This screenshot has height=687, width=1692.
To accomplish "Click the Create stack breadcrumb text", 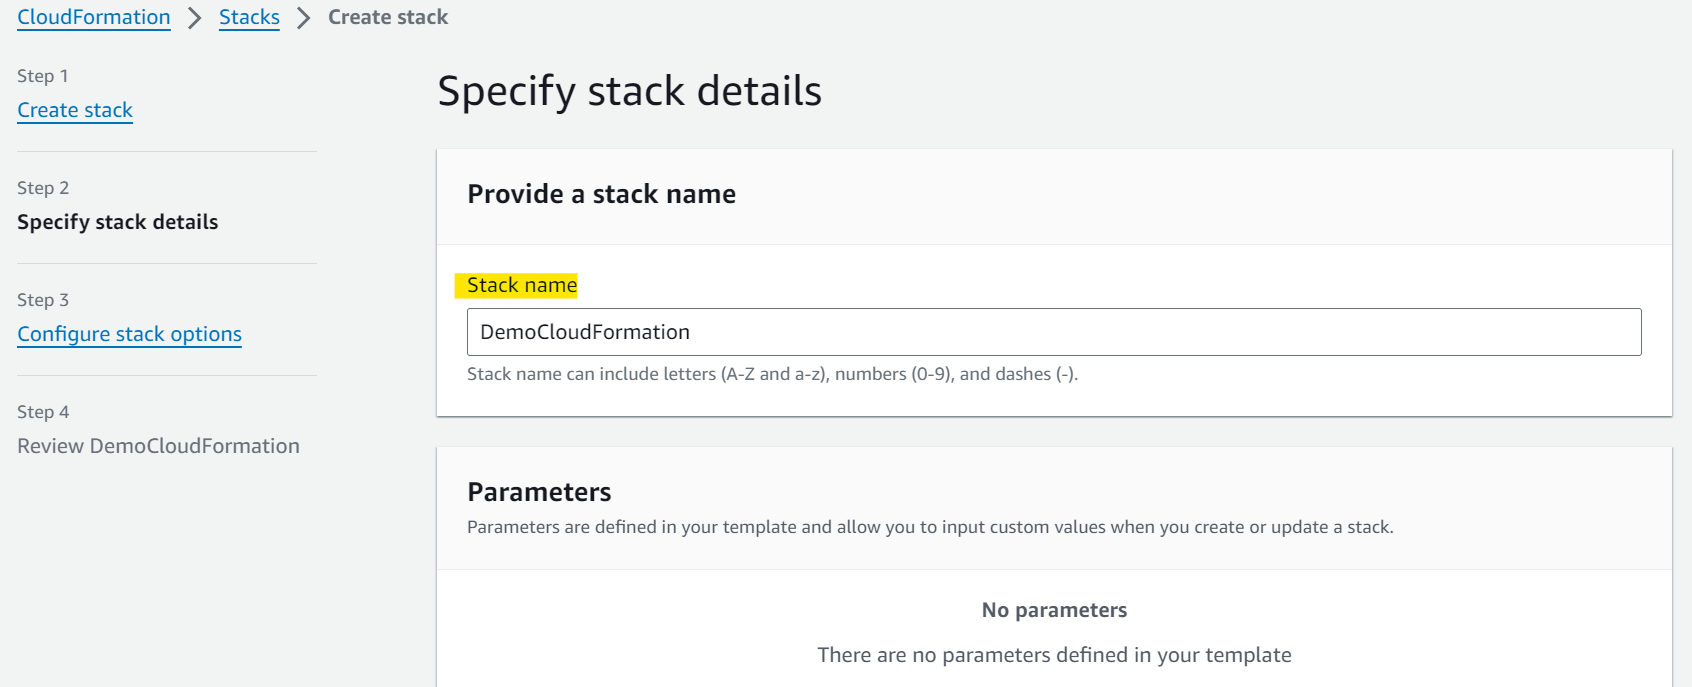I will pos(388,17).
